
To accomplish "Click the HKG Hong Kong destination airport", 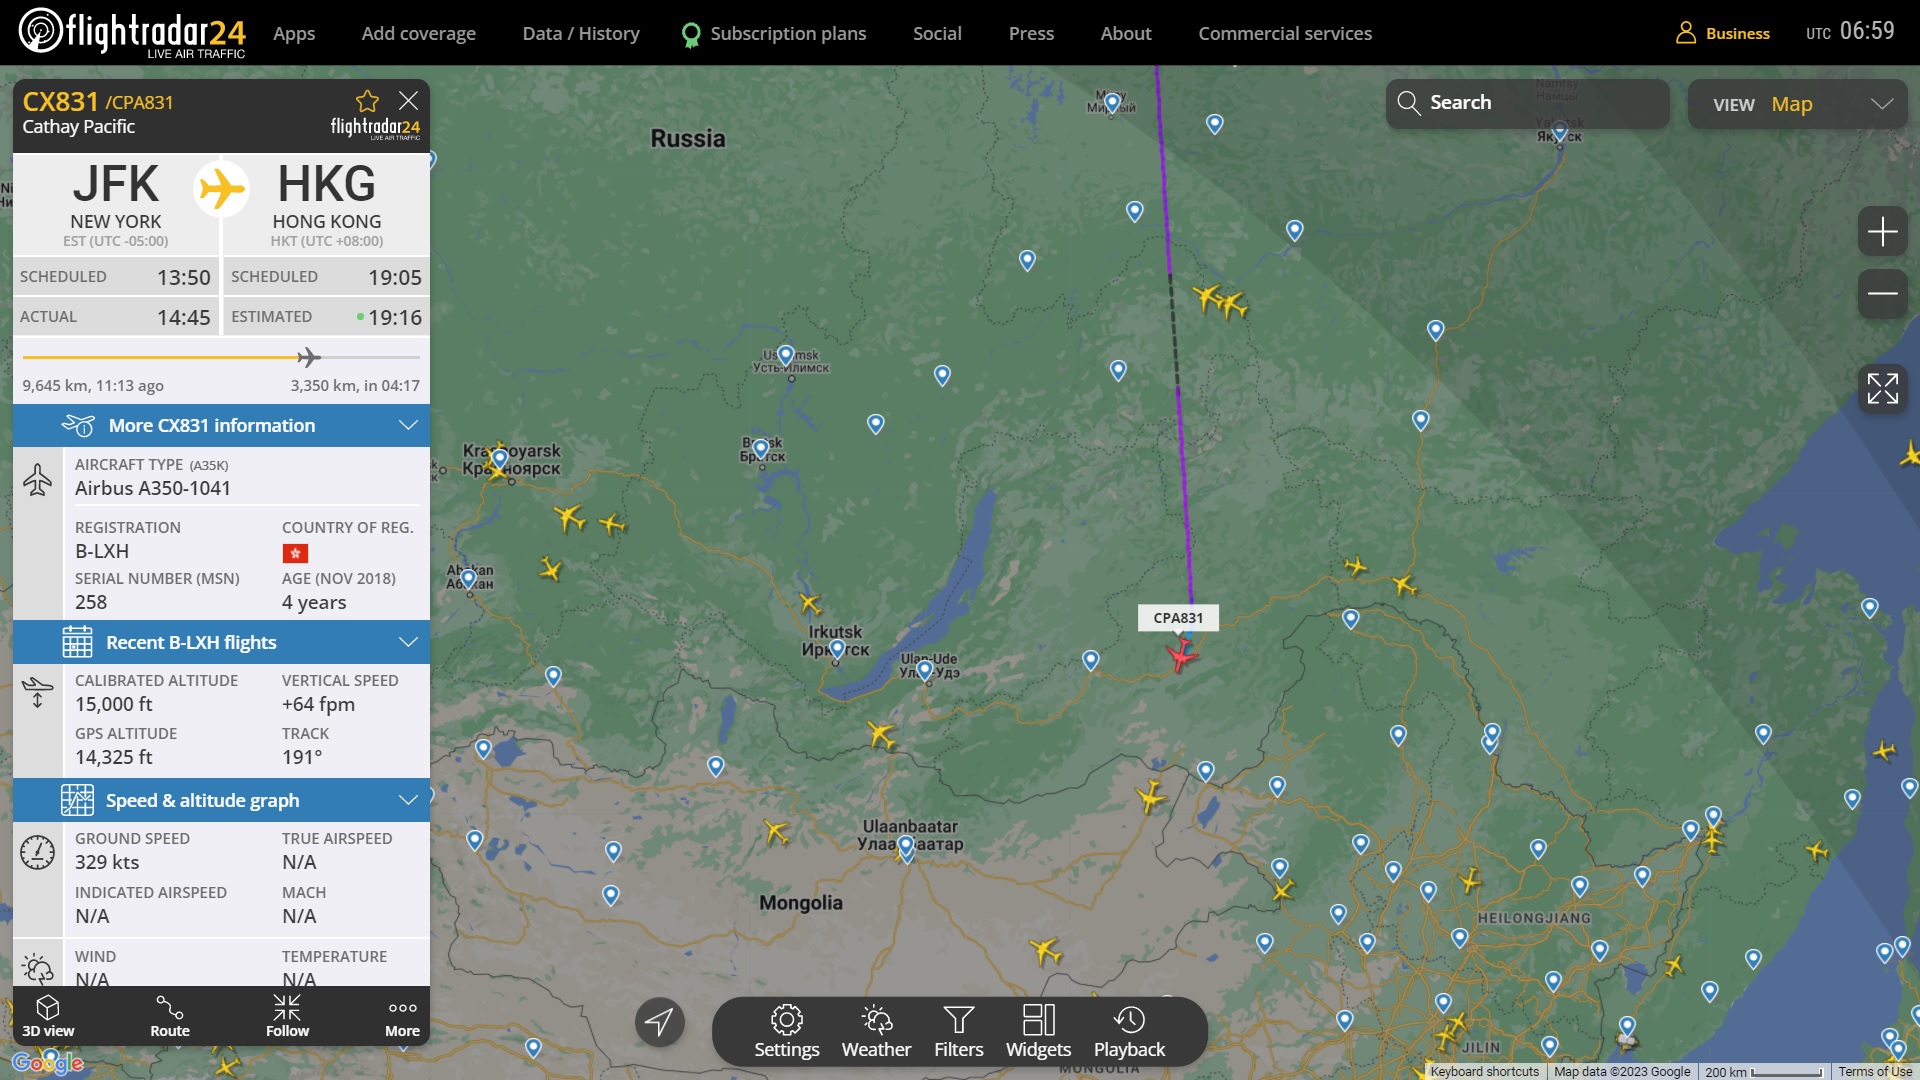I will click(x=327, y=204).
